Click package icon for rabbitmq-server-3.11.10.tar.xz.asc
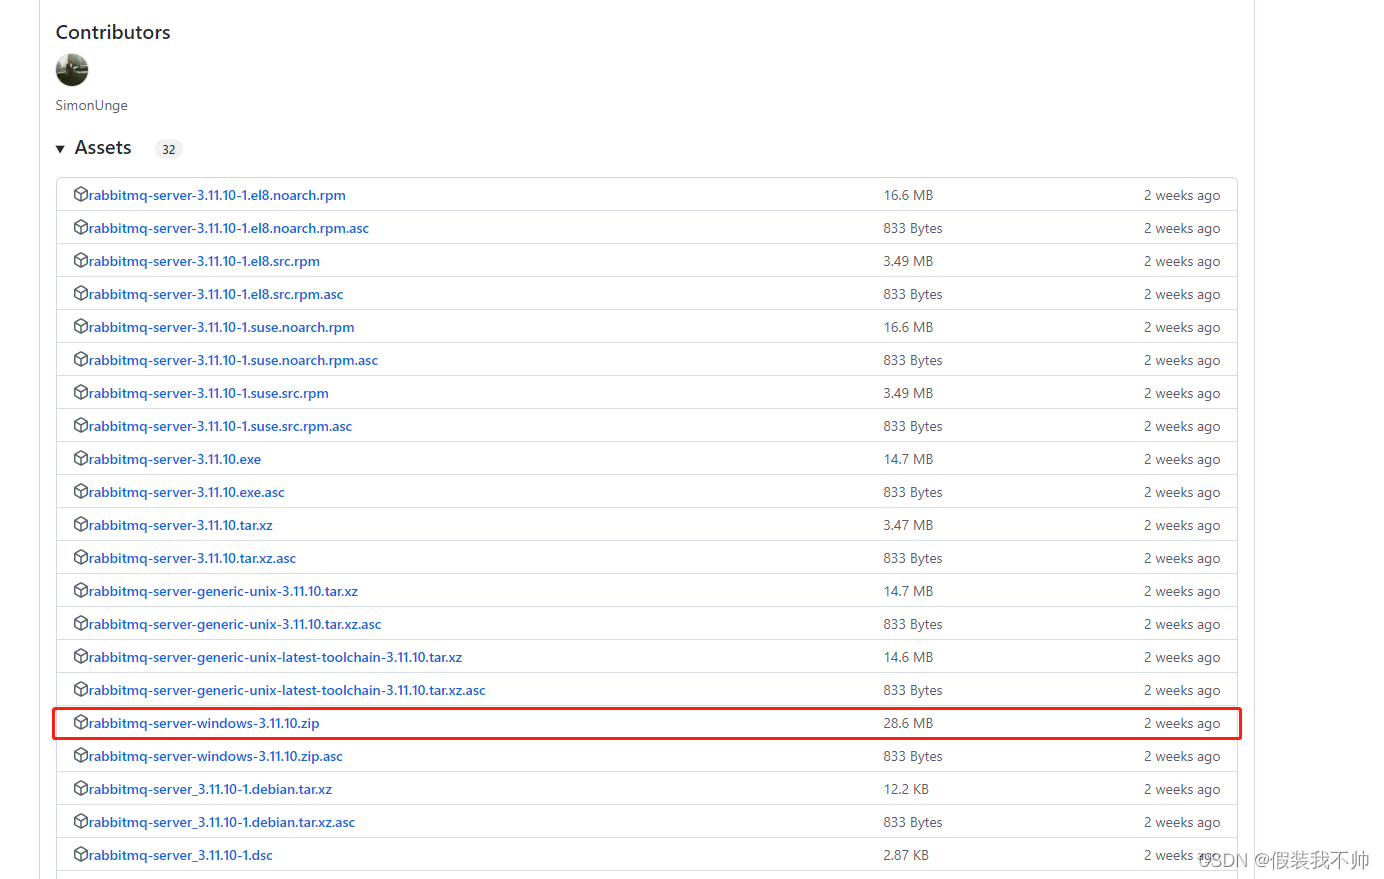This screenshot has width=1384, height=879. (x=81, y=557)
